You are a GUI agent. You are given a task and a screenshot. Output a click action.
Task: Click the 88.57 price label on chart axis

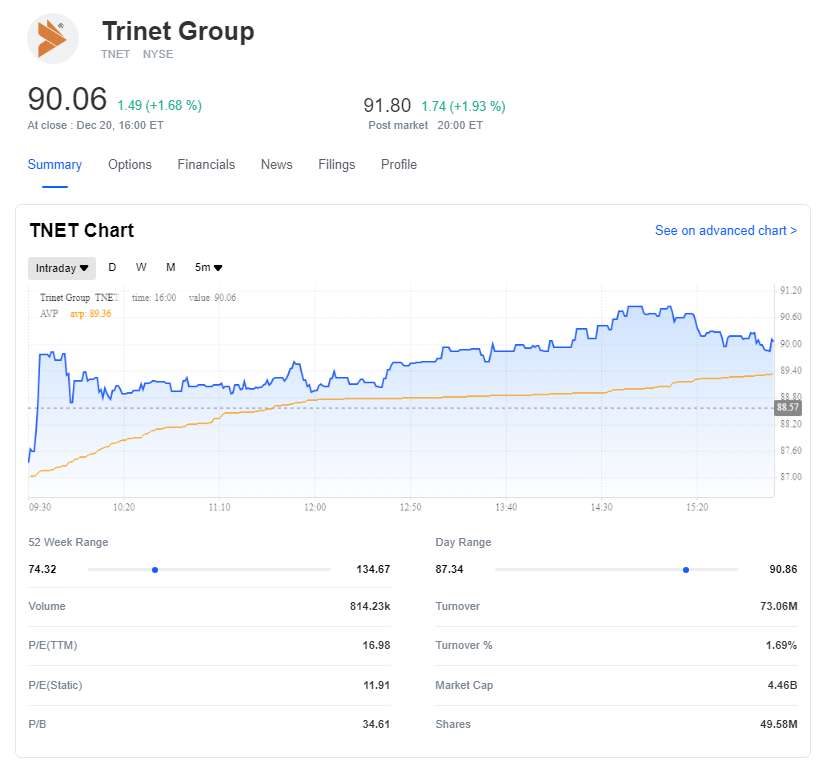pyautogui.click(x=788, y=408)
